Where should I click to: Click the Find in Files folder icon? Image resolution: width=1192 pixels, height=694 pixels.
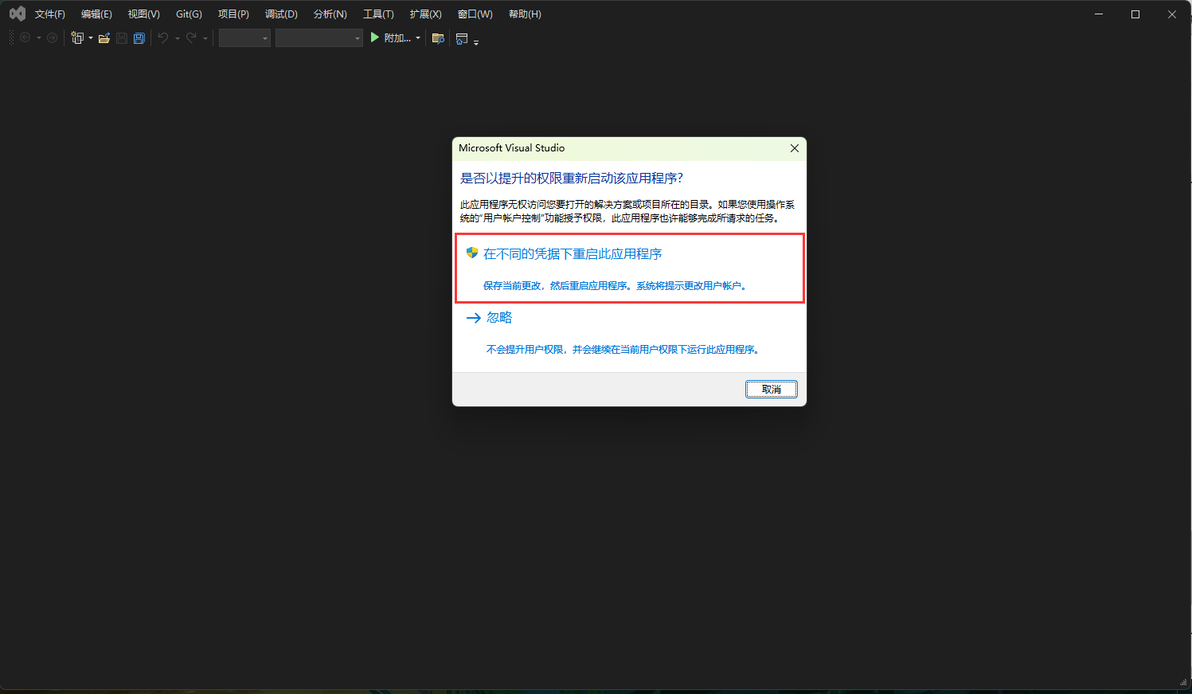(x=438, y=38)
